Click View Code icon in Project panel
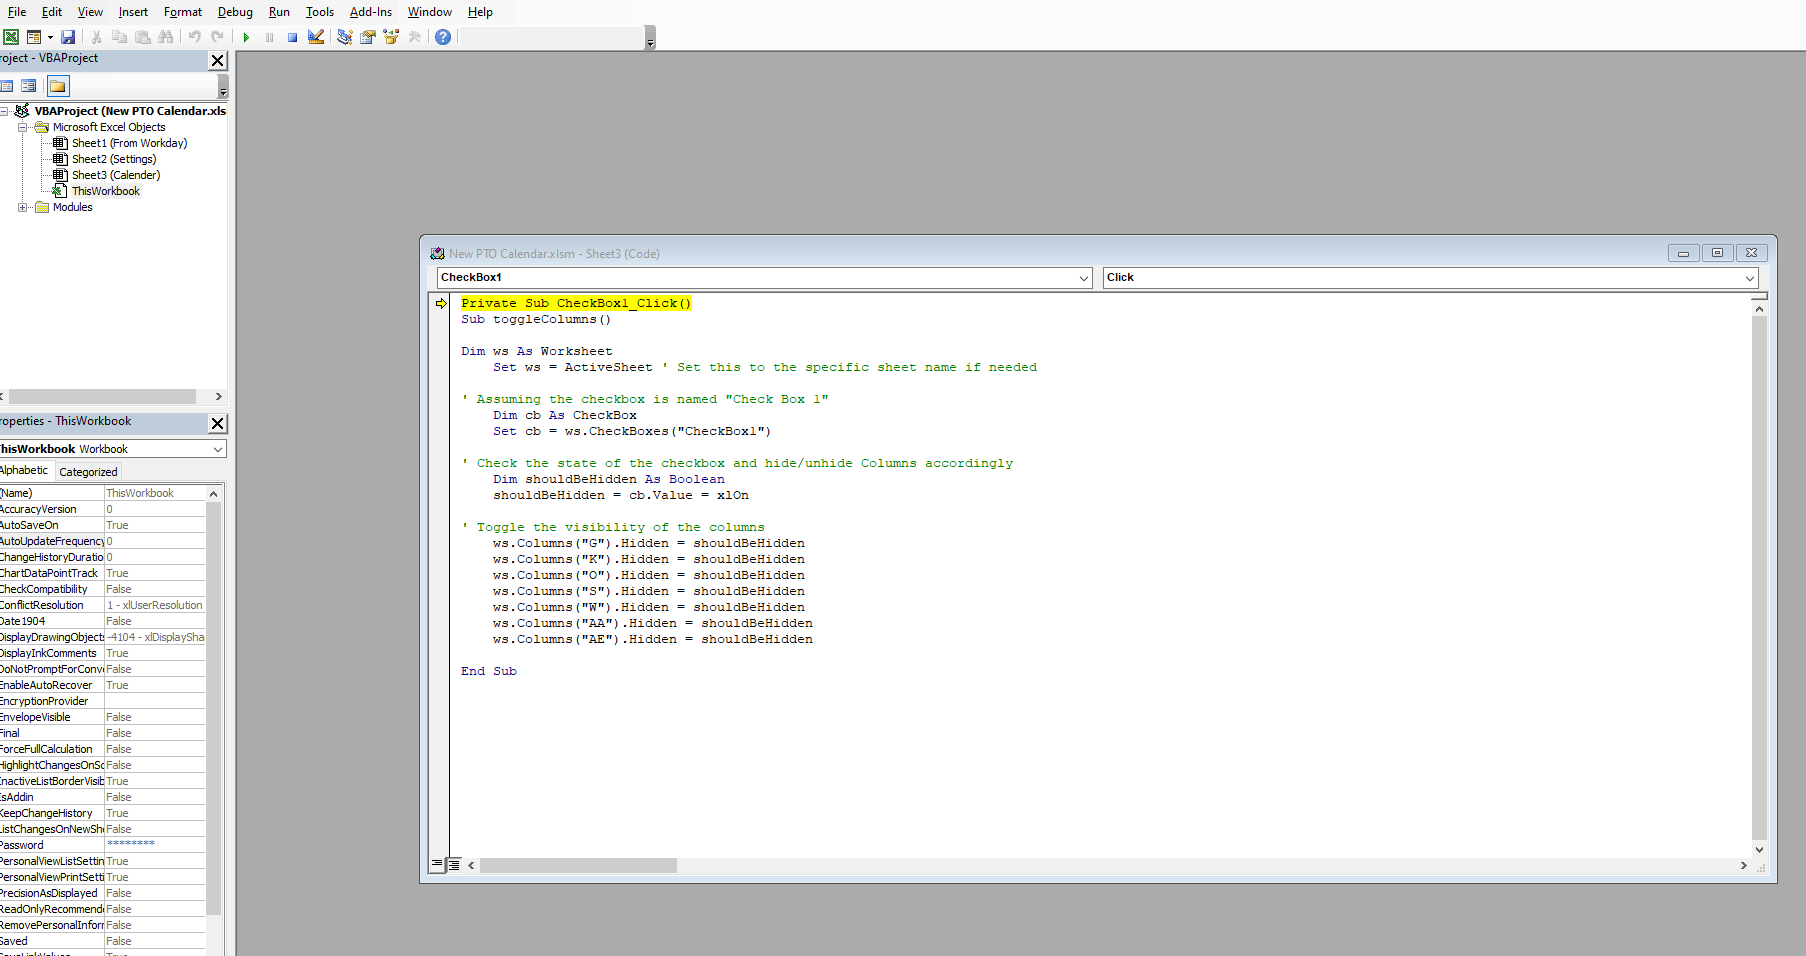 [x=6, y=86]
